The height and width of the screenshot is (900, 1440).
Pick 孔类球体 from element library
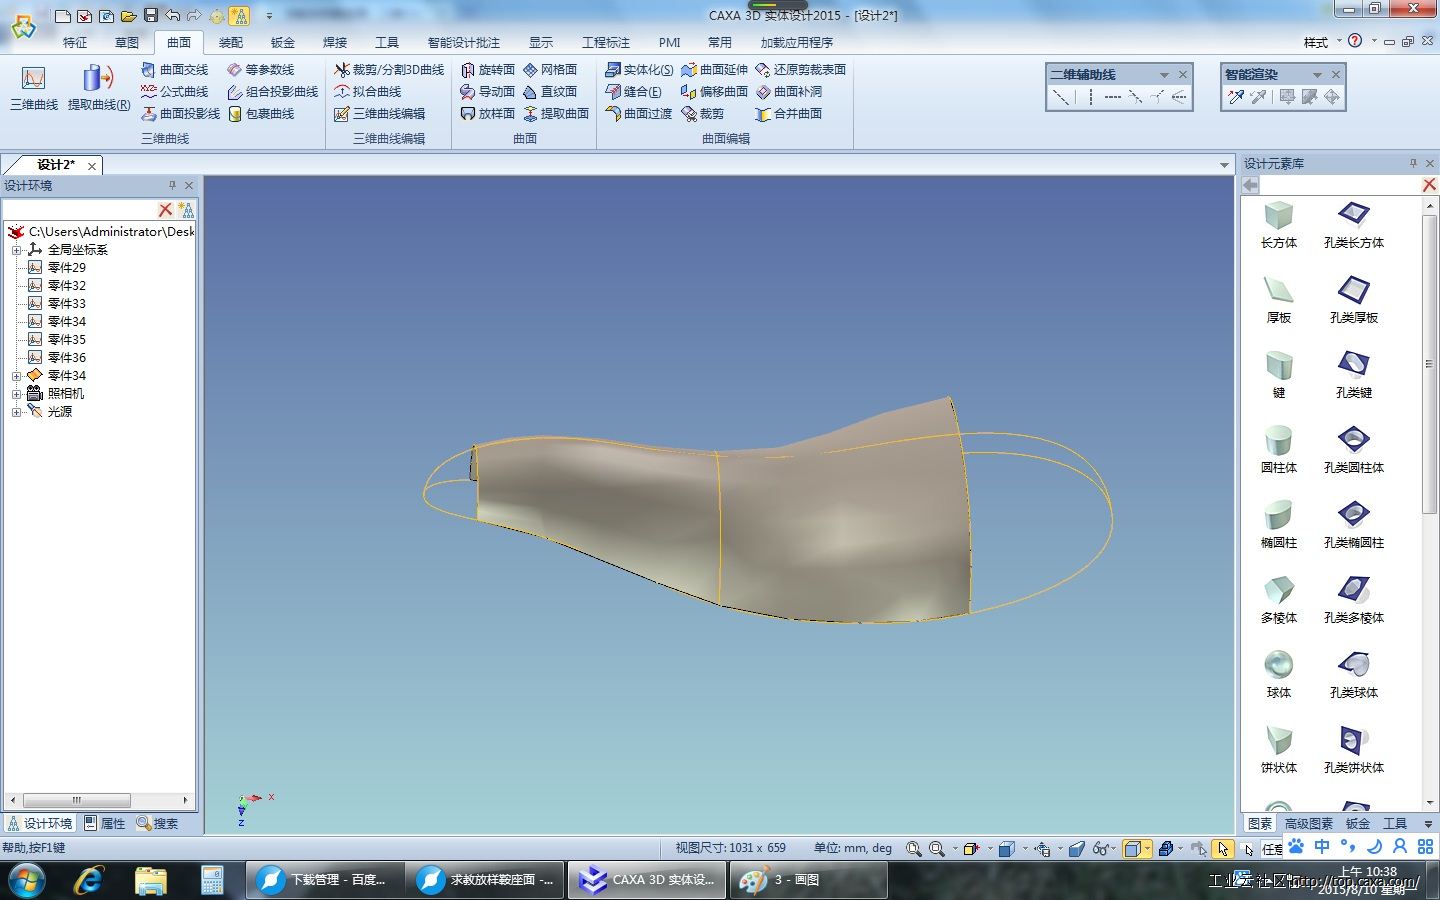tap(1354, 675)
